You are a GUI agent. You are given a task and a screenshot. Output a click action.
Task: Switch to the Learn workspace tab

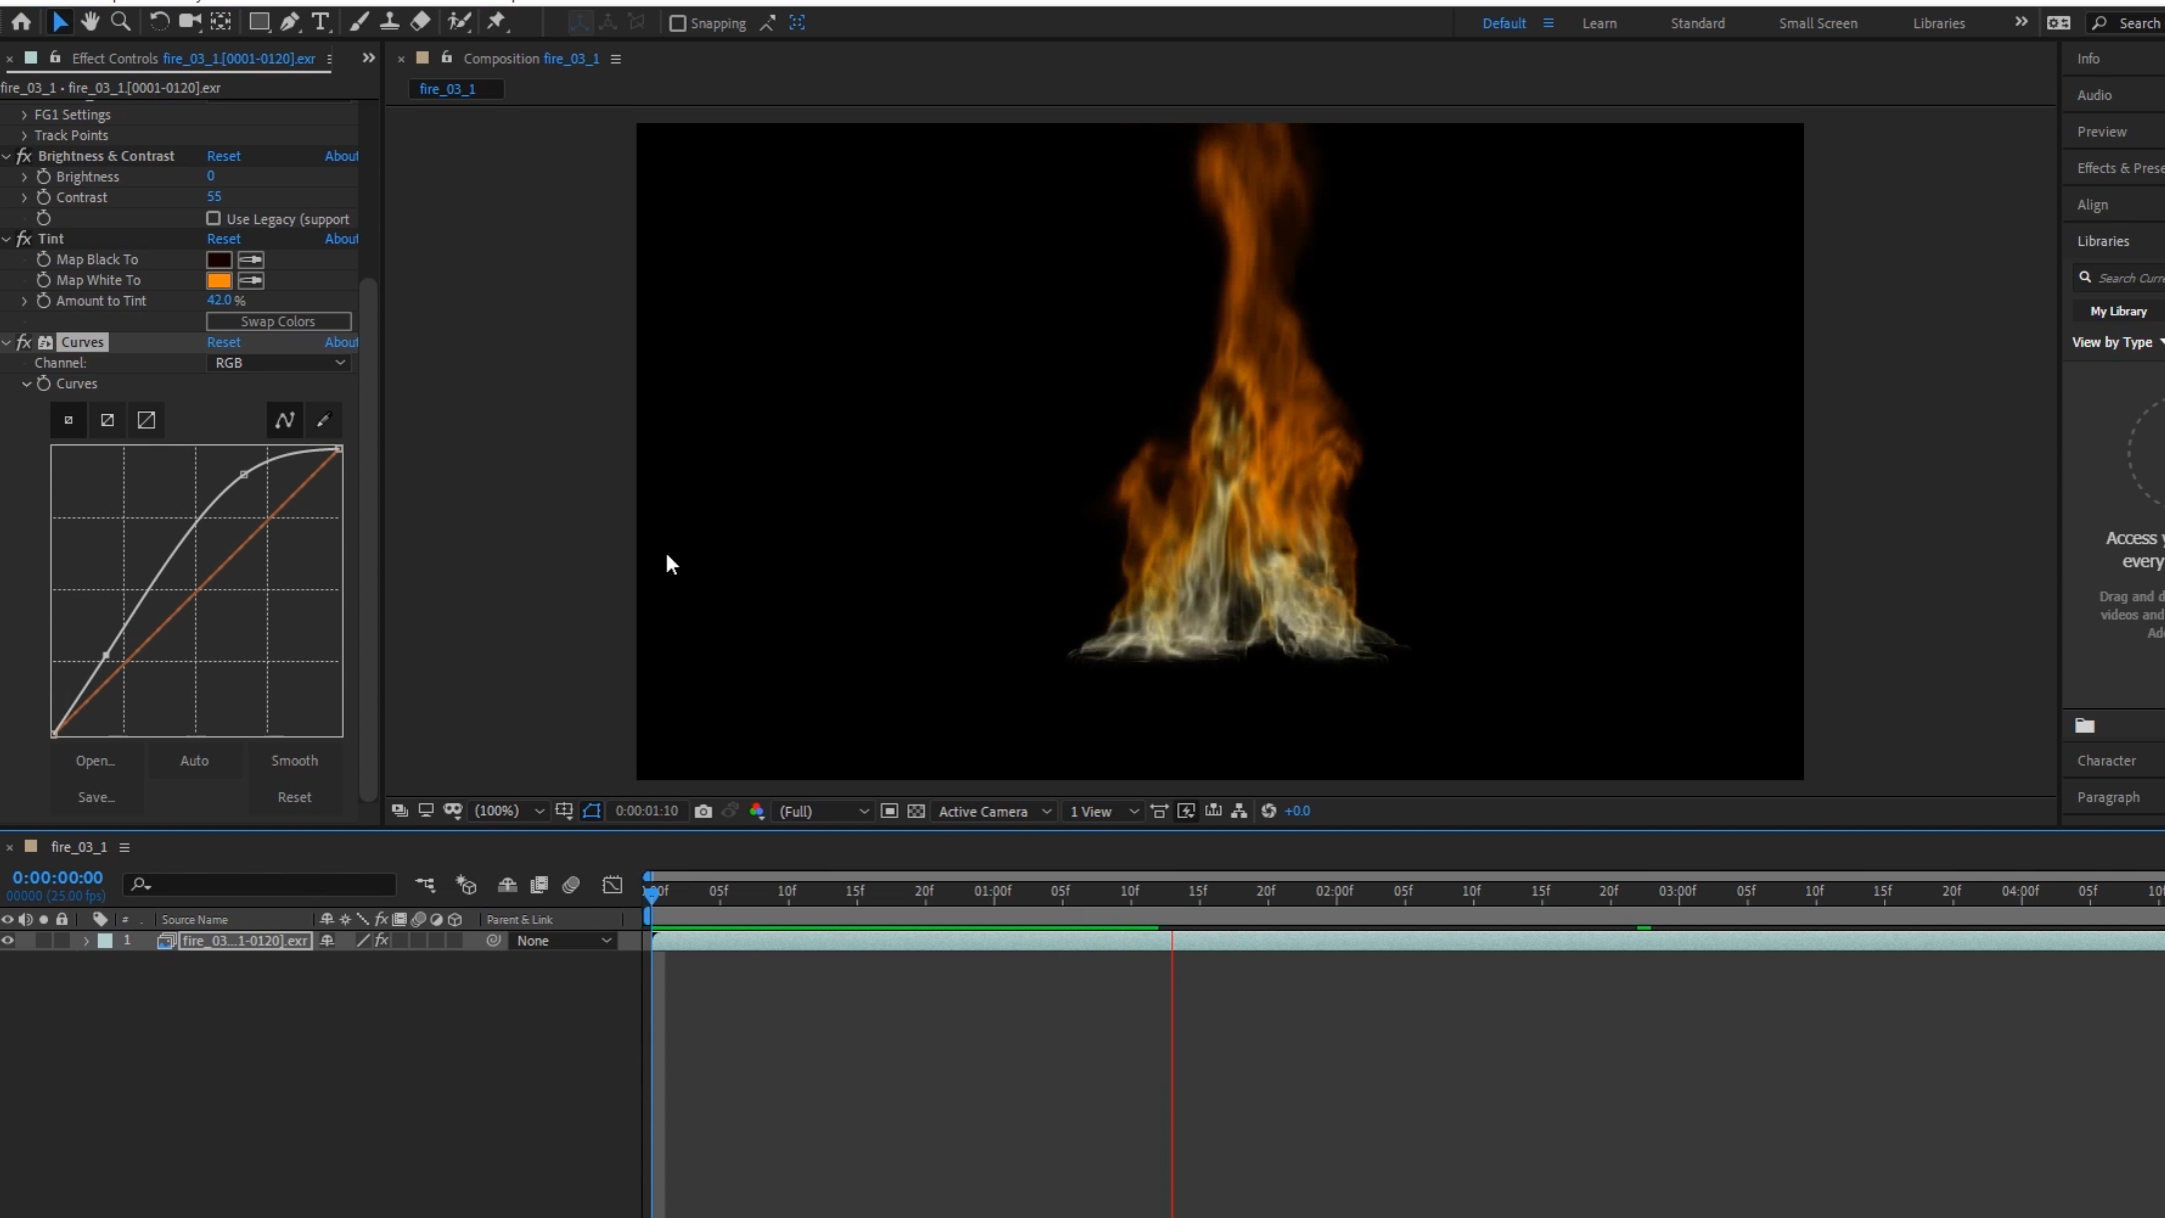[x=1598, y=23]
